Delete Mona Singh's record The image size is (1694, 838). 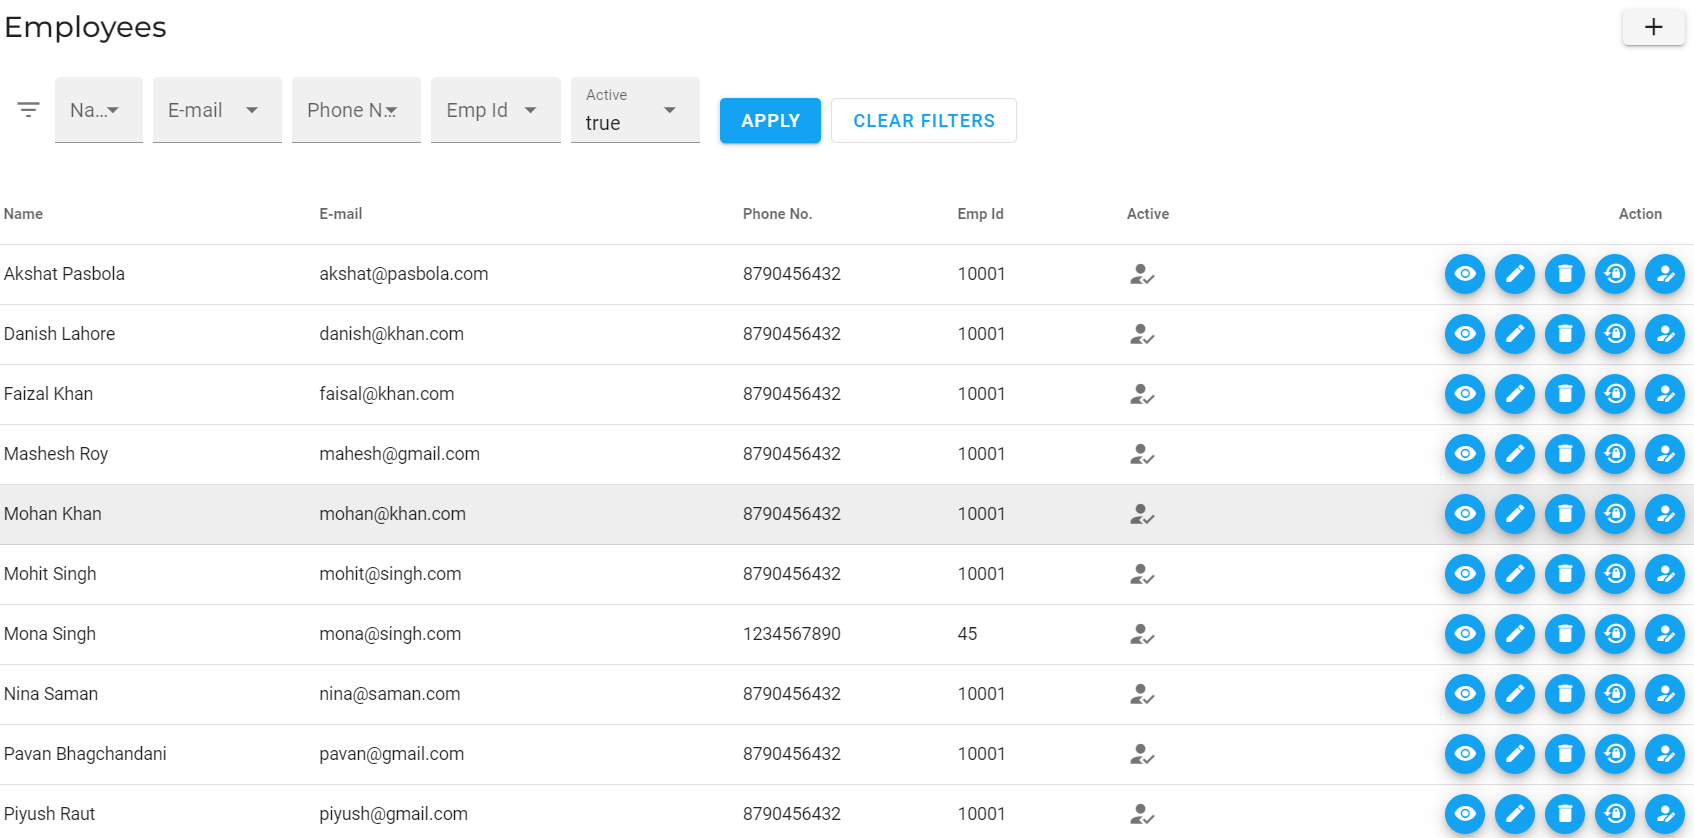pyautogui.click(x=1564, y=634)
